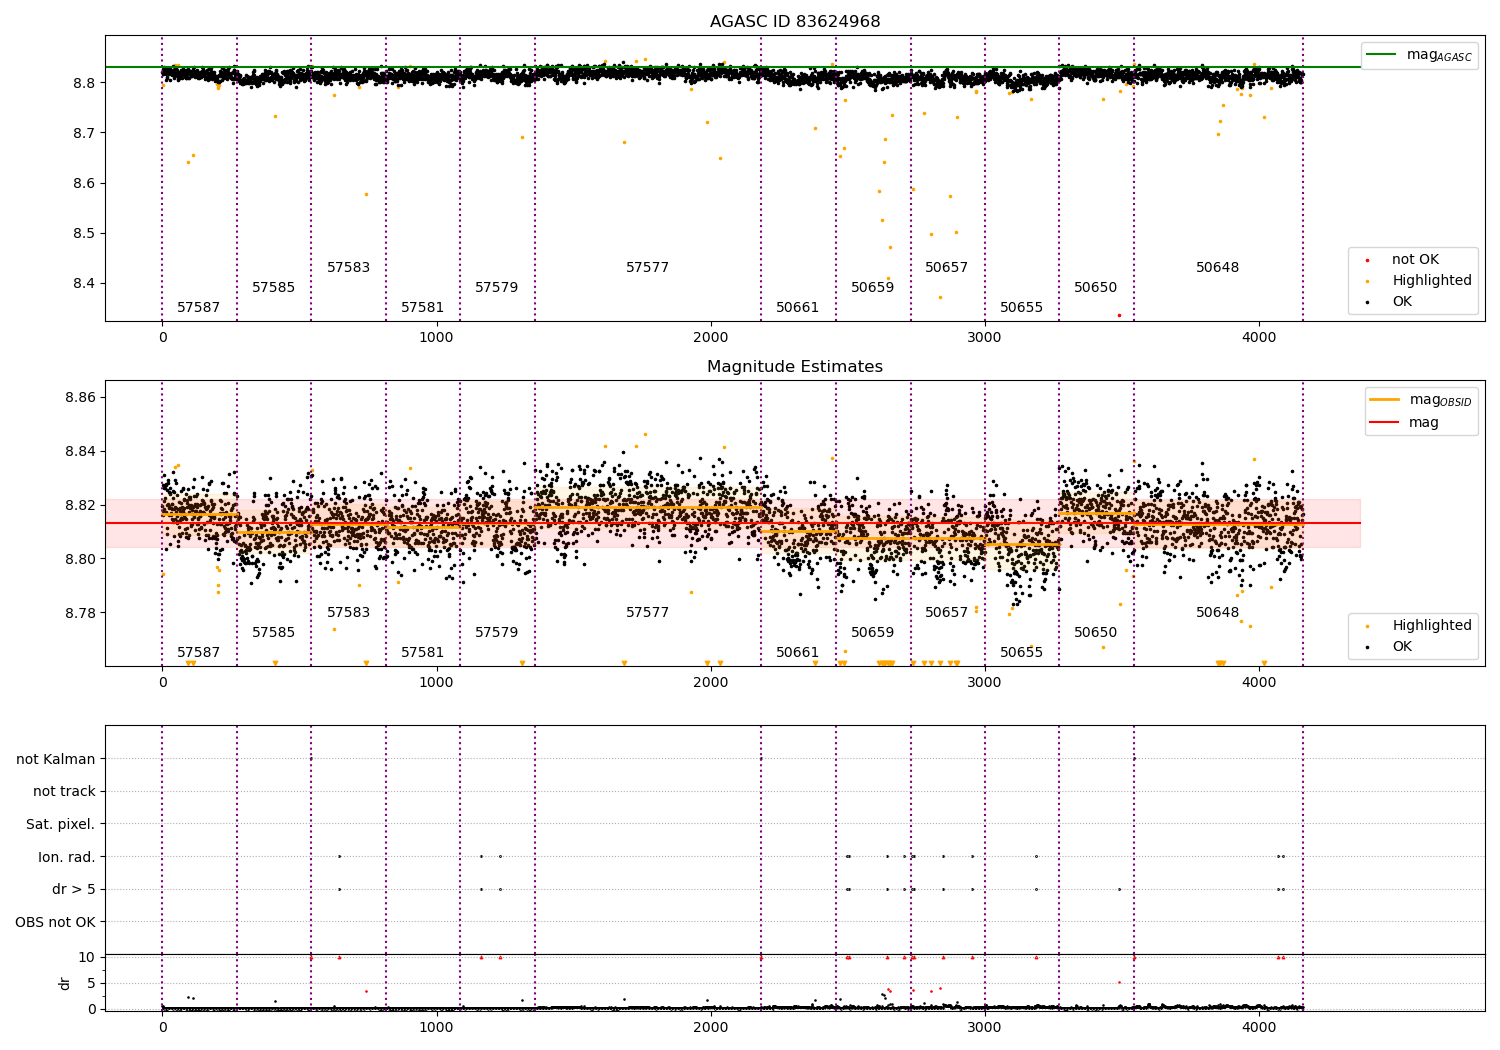1500x1050 pixels.
Task: Click 'Highlighted' in the top plot legend
Action: pos(1432,281)
